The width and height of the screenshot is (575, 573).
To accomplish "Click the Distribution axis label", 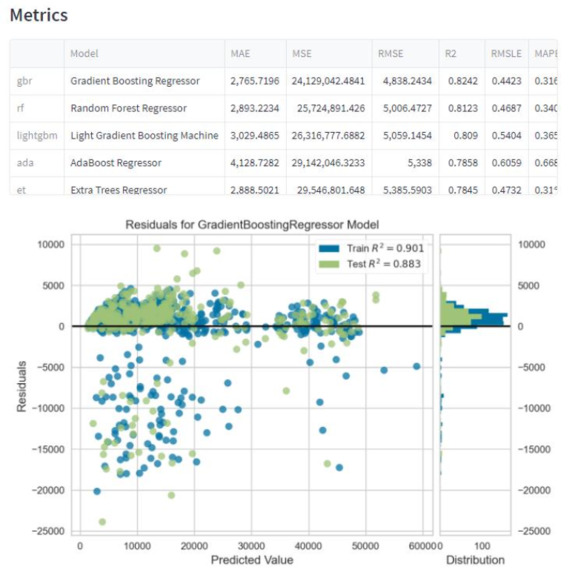I will click(x=475, y=560).
